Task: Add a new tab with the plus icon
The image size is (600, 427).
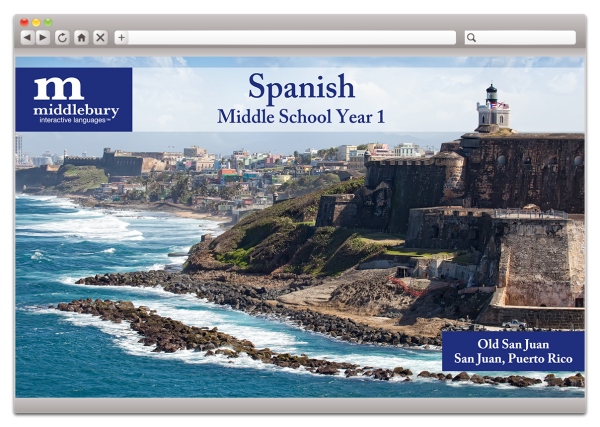Action: [x=121, y=37]
